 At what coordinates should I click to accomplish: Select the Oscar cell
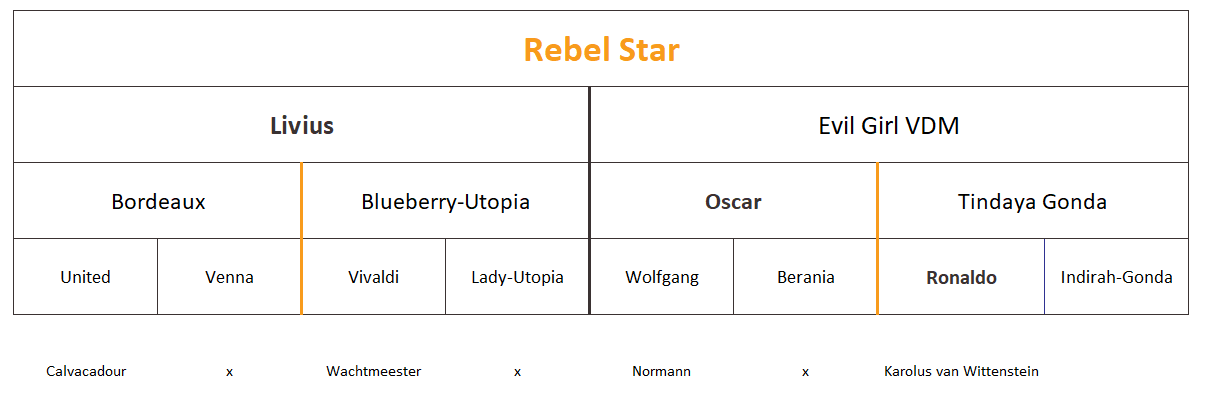pos(733,201)
